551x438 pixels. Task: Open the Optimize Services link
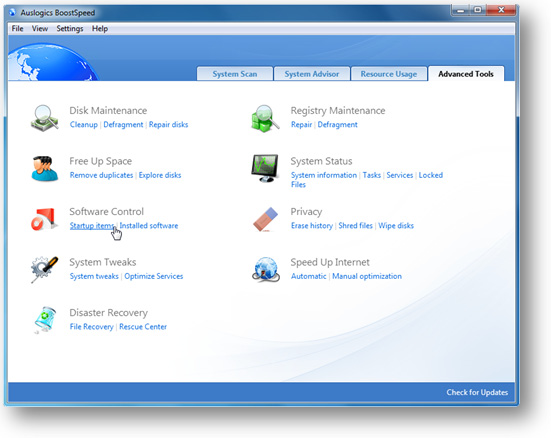pos(154,276)
